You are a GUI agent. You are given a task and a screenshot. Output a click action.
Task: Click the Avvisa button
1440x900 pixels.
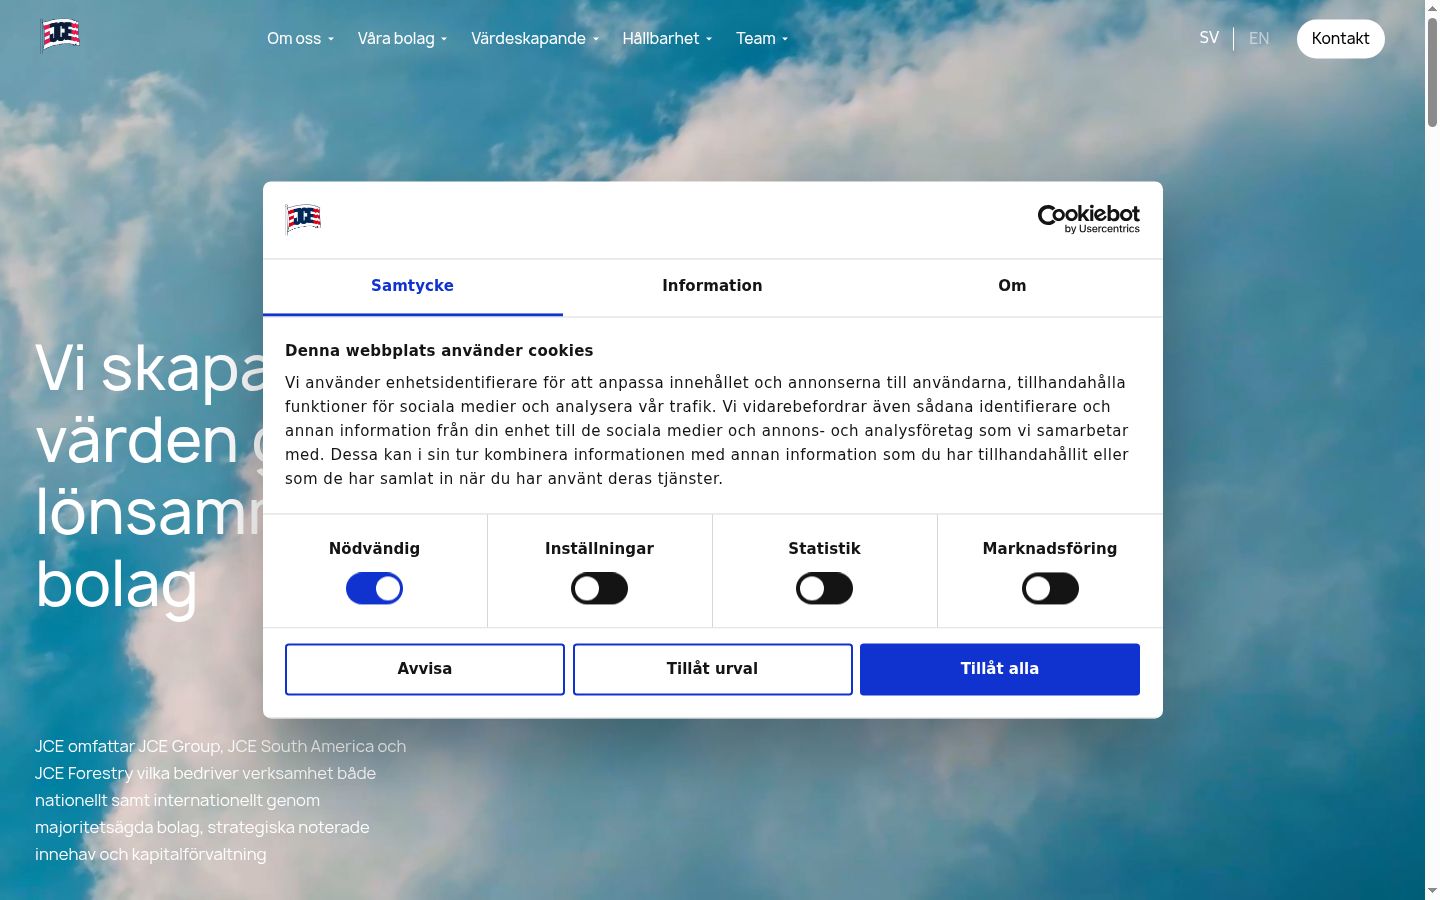pos(425,669)
